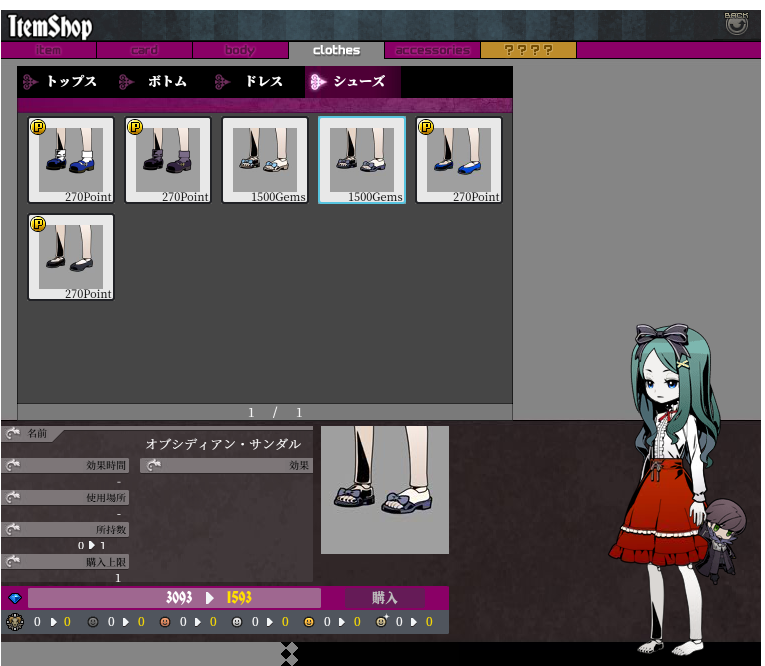Click the large sandal preview image
Image resolution: width=765 pixels, height=666 pixels.
click(385, 489)
